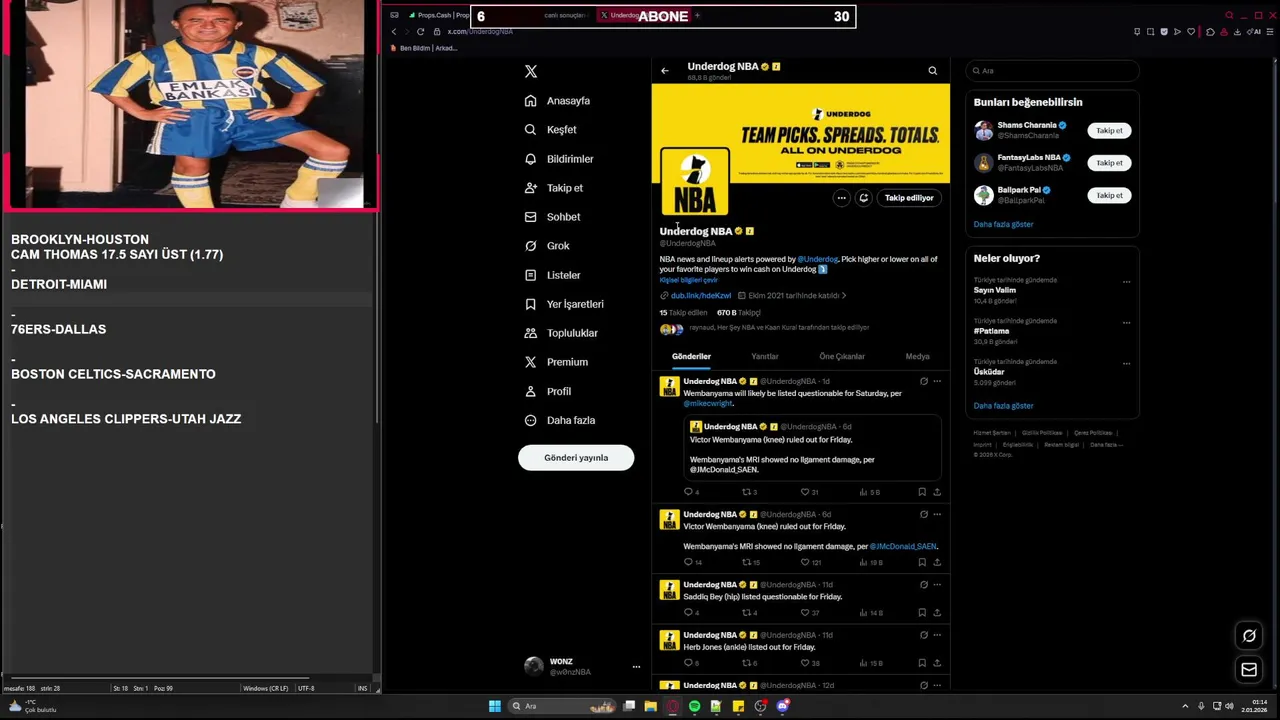
Task: Like the Saddiq Bey questionable post
Action: coord(805,613)
